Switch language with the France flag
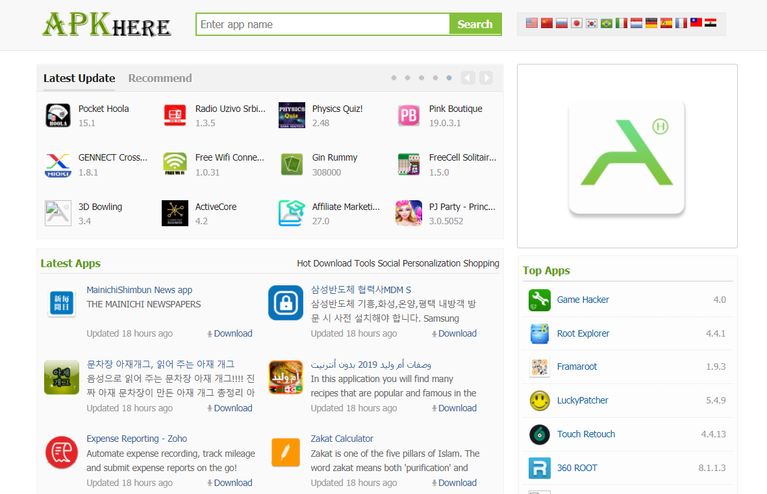The width and height of the screenshot is (767, 494). tap(681, 23)
